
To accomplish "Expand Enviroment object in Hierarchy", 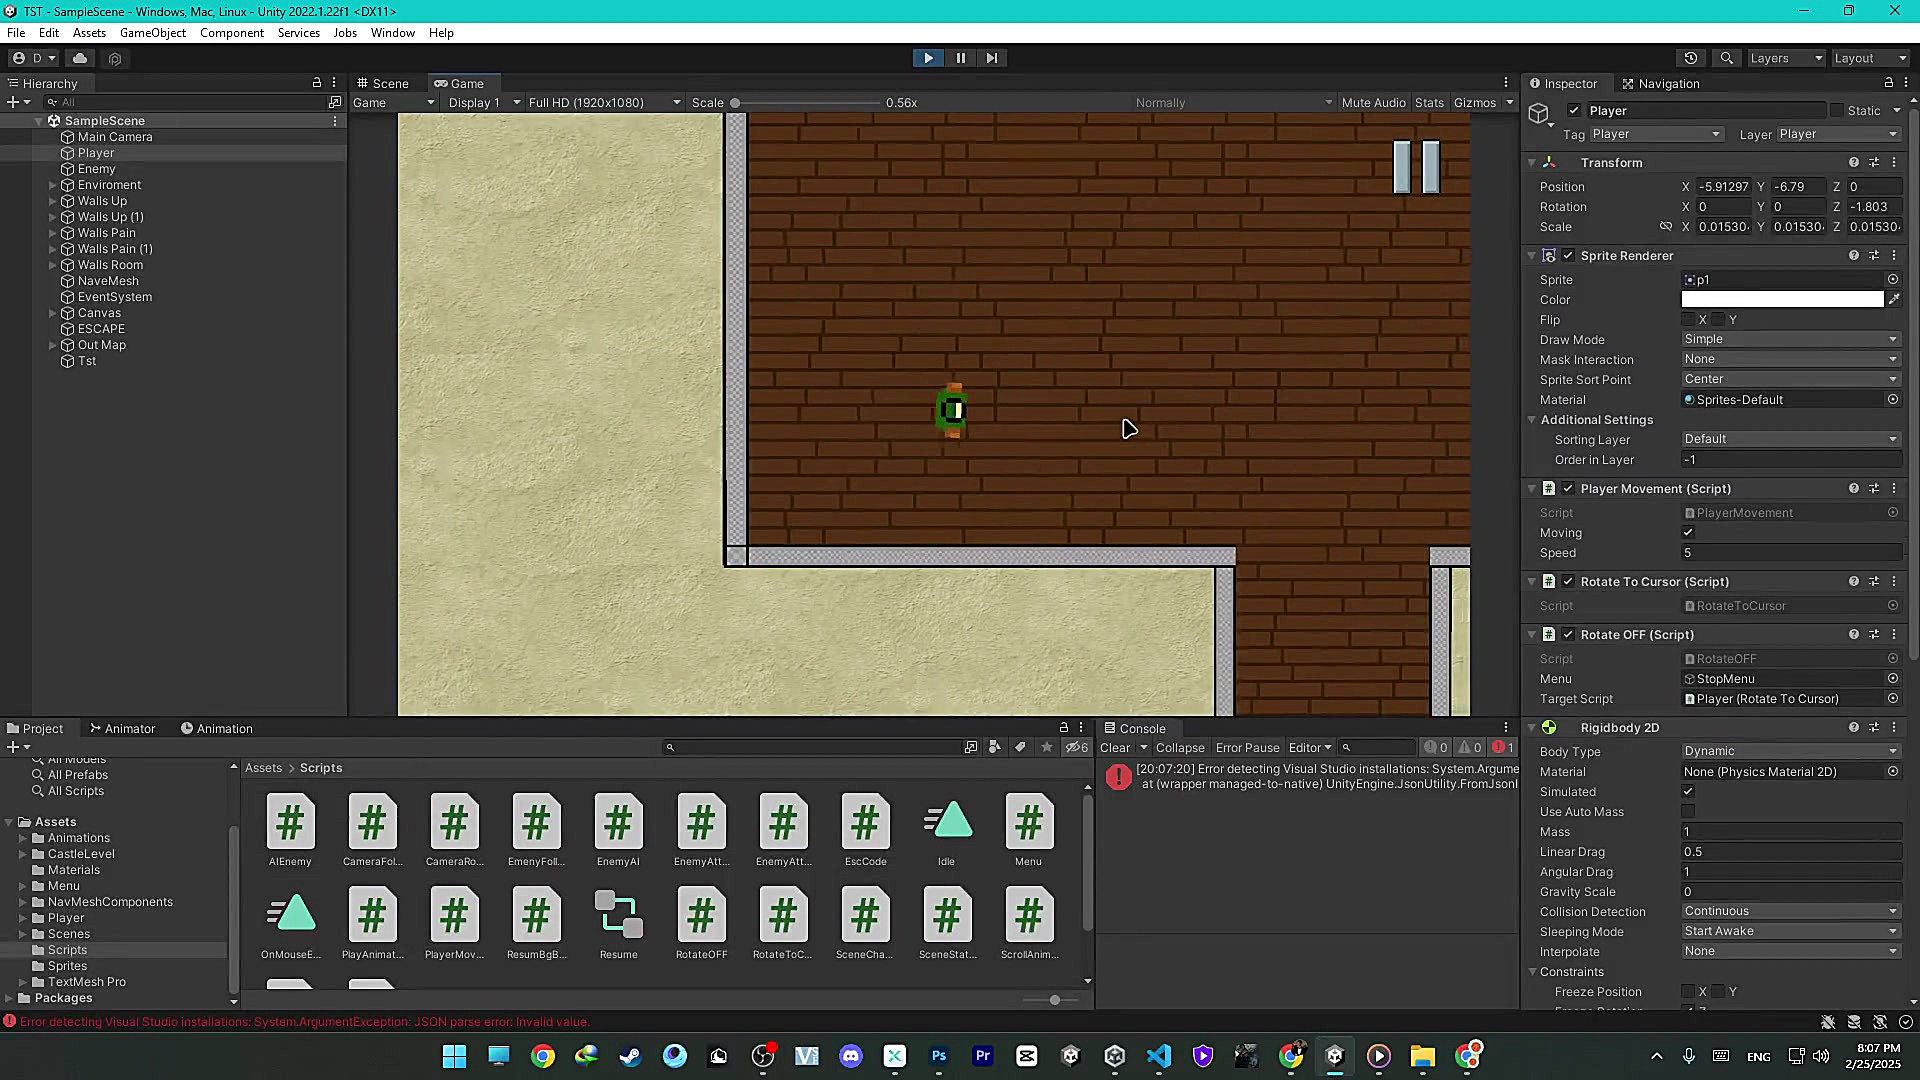I will [x=52, y=186].
